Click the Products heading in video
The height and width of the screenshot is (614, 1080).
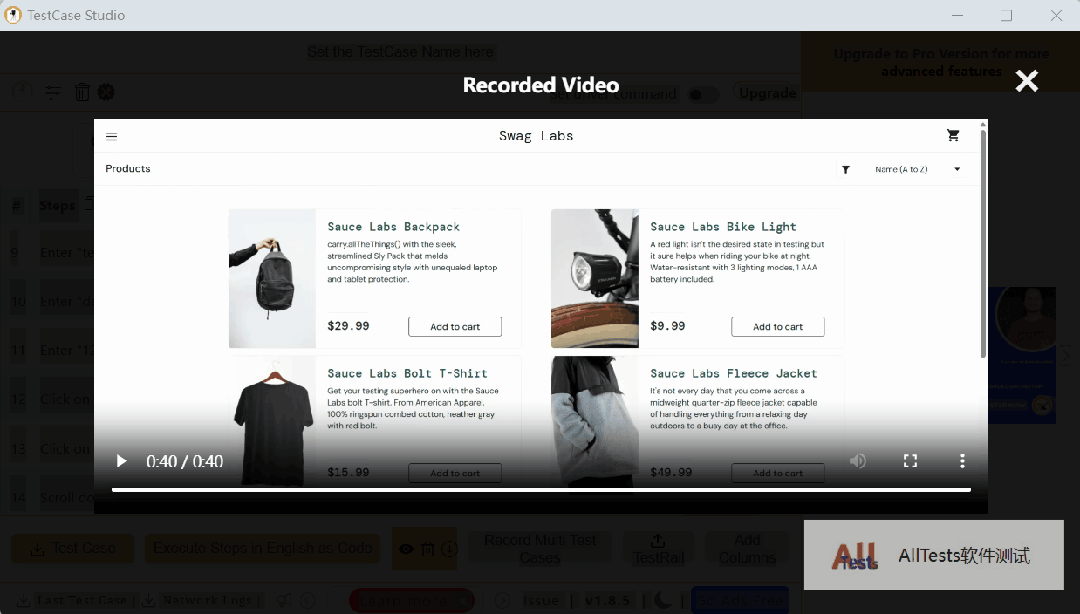127,169
